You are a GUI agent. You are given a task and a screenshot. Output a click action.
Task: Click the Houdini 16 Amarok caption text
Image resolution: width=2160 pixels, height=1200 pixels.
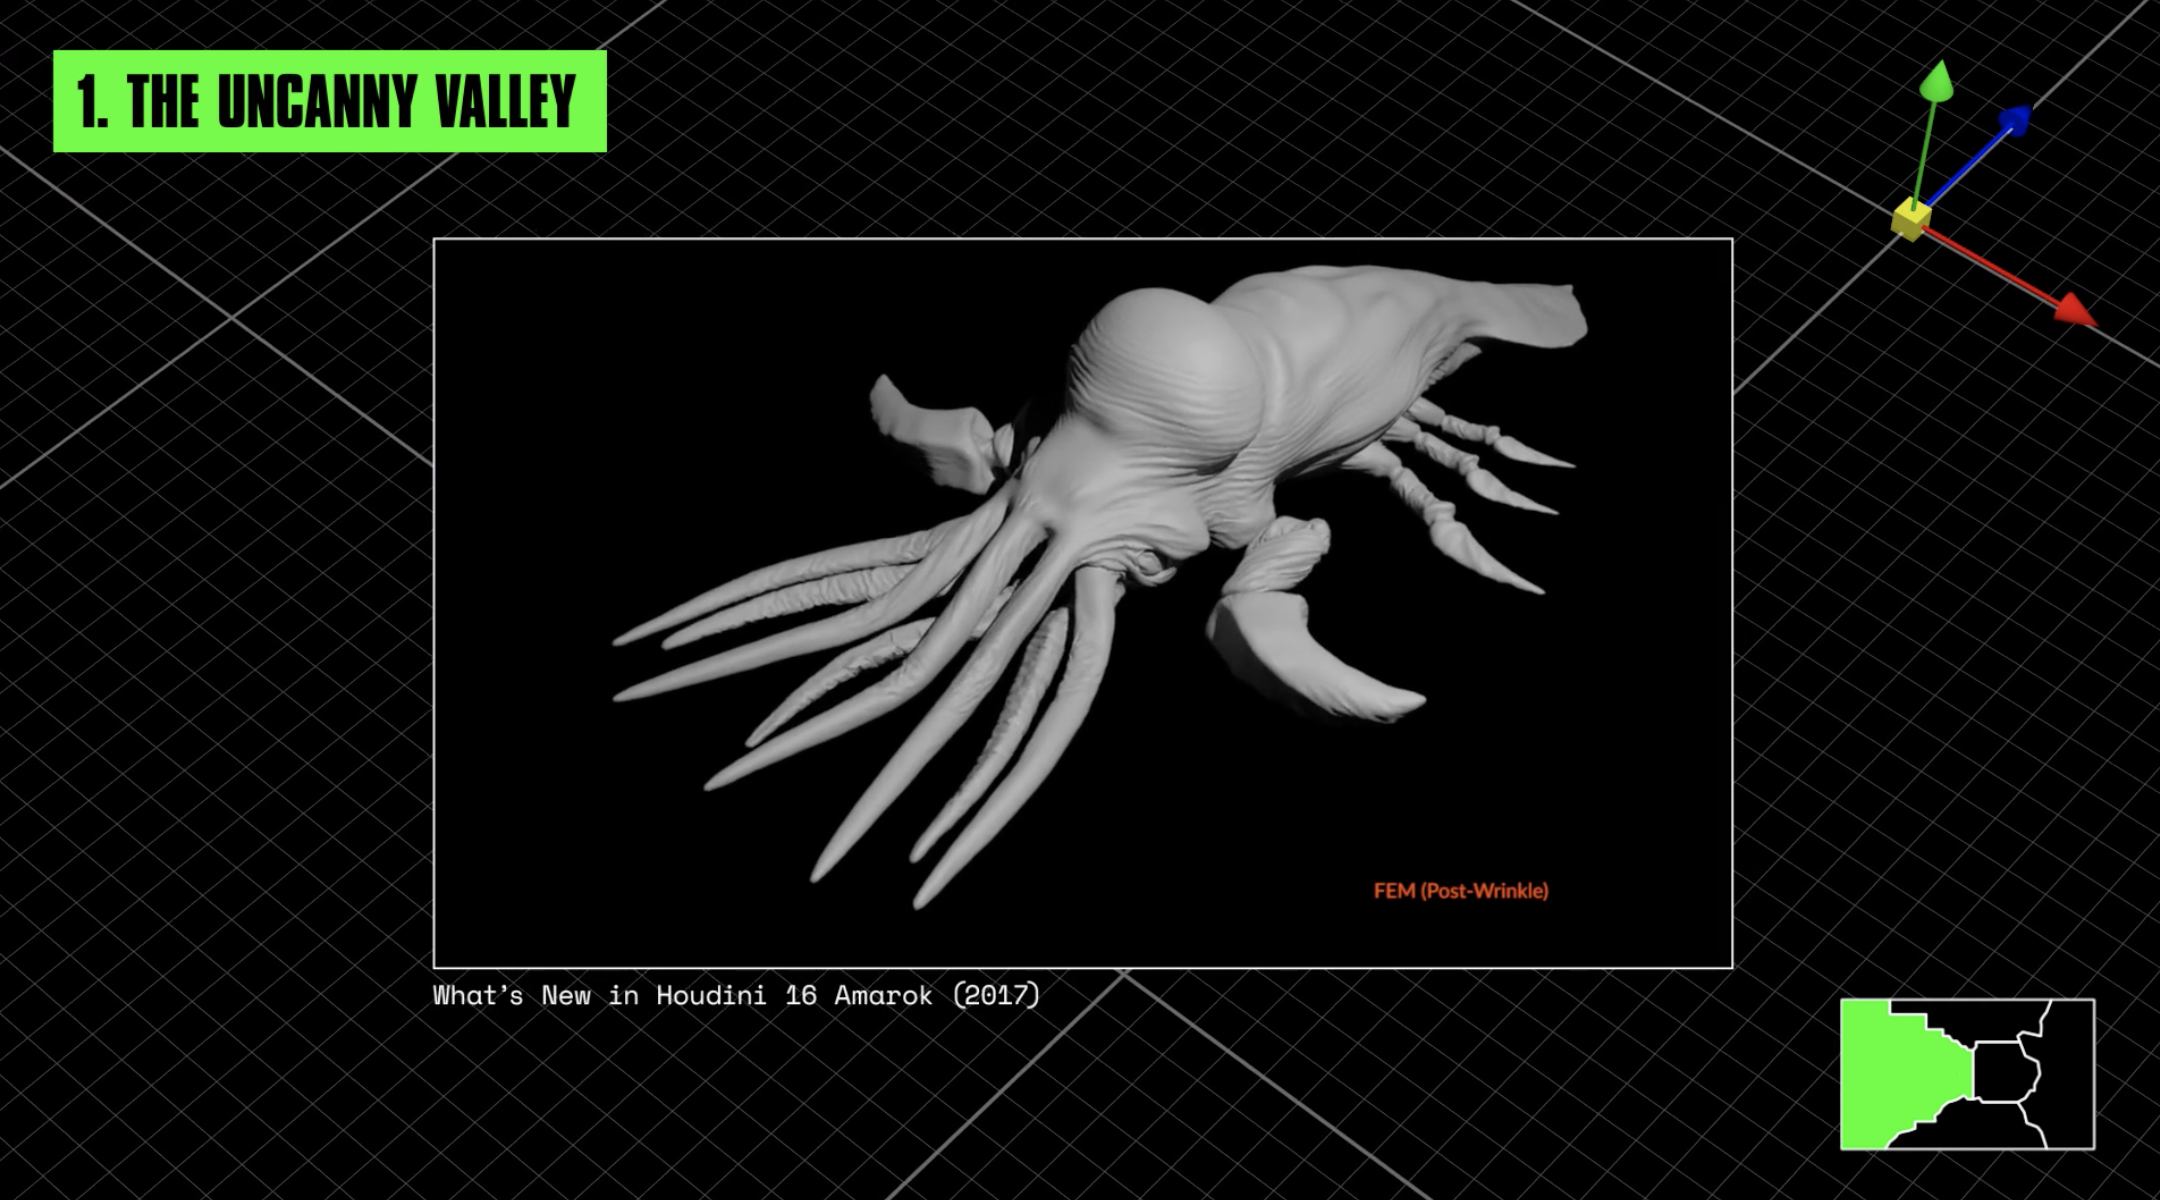[736, 996]
